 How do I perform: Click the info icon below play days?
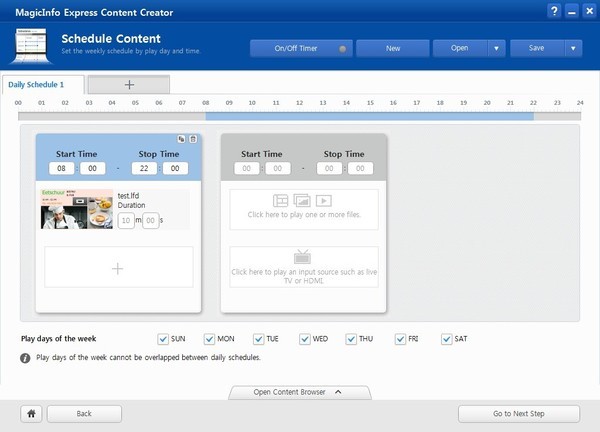point(25,357)
